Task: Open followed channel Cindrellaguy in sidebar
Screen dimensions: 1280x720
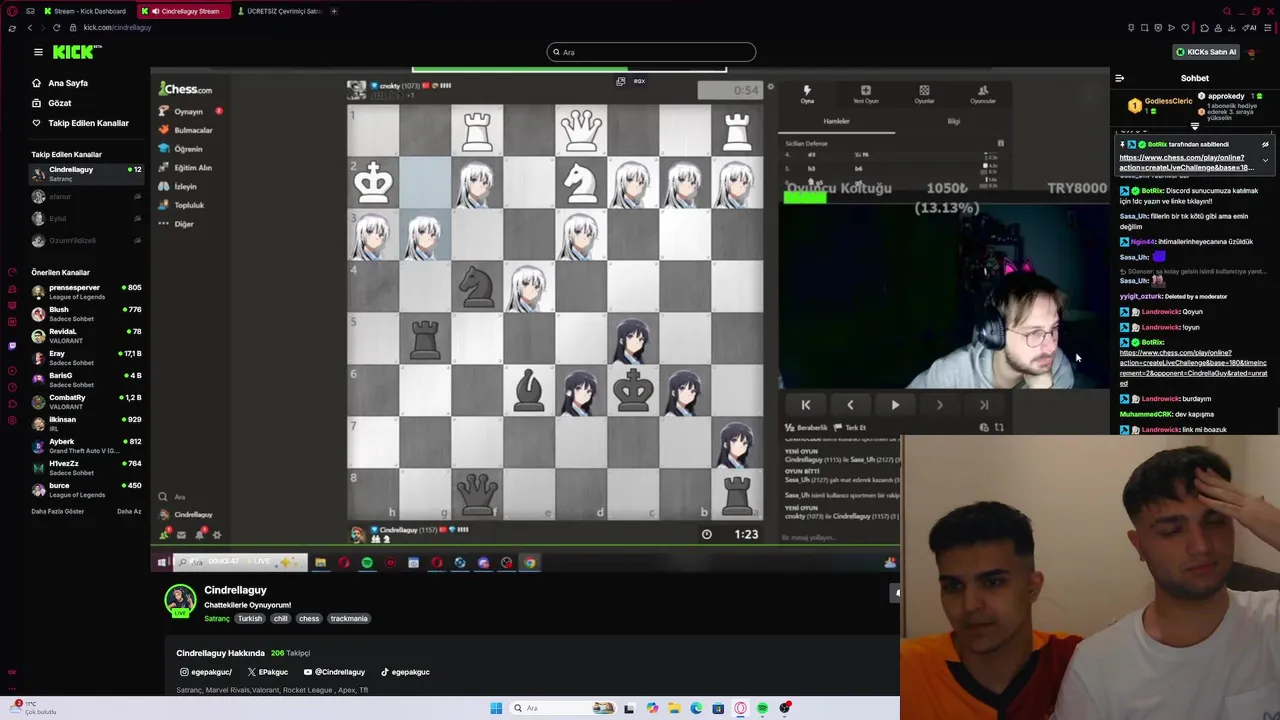Action: (x=86, y=173)
